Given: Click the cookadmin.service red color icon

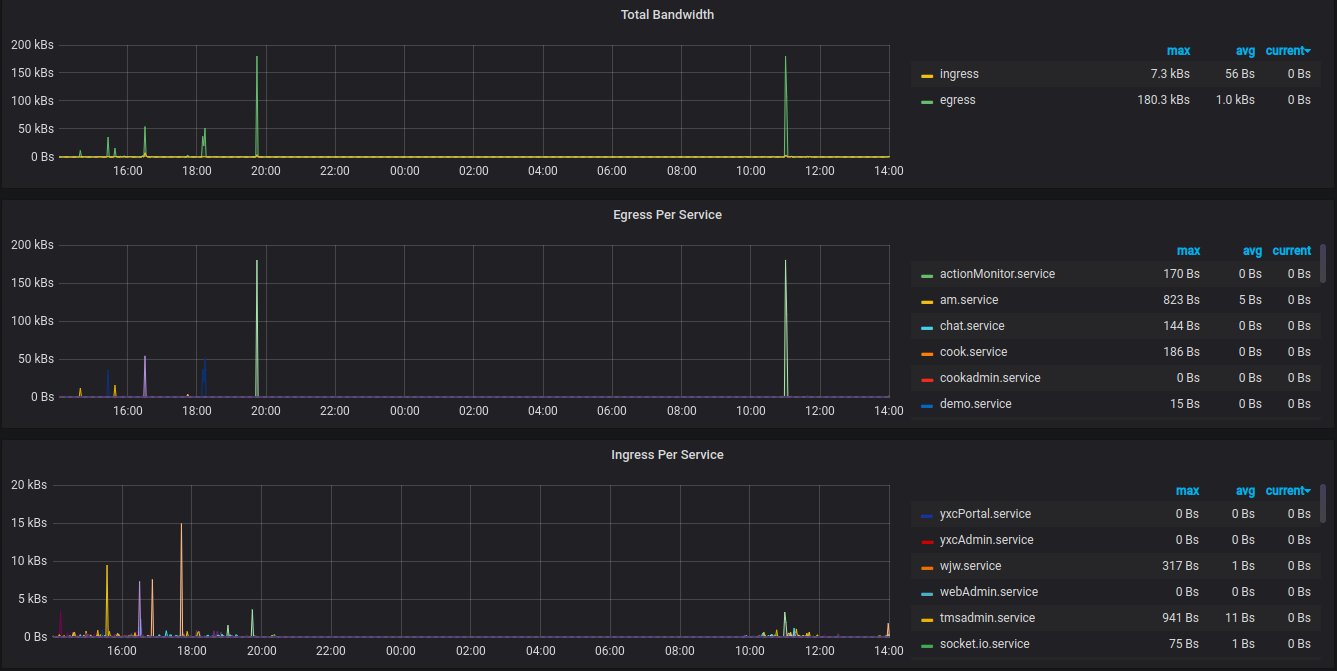Looking at the screenshot, I should (x=927, y=379).
